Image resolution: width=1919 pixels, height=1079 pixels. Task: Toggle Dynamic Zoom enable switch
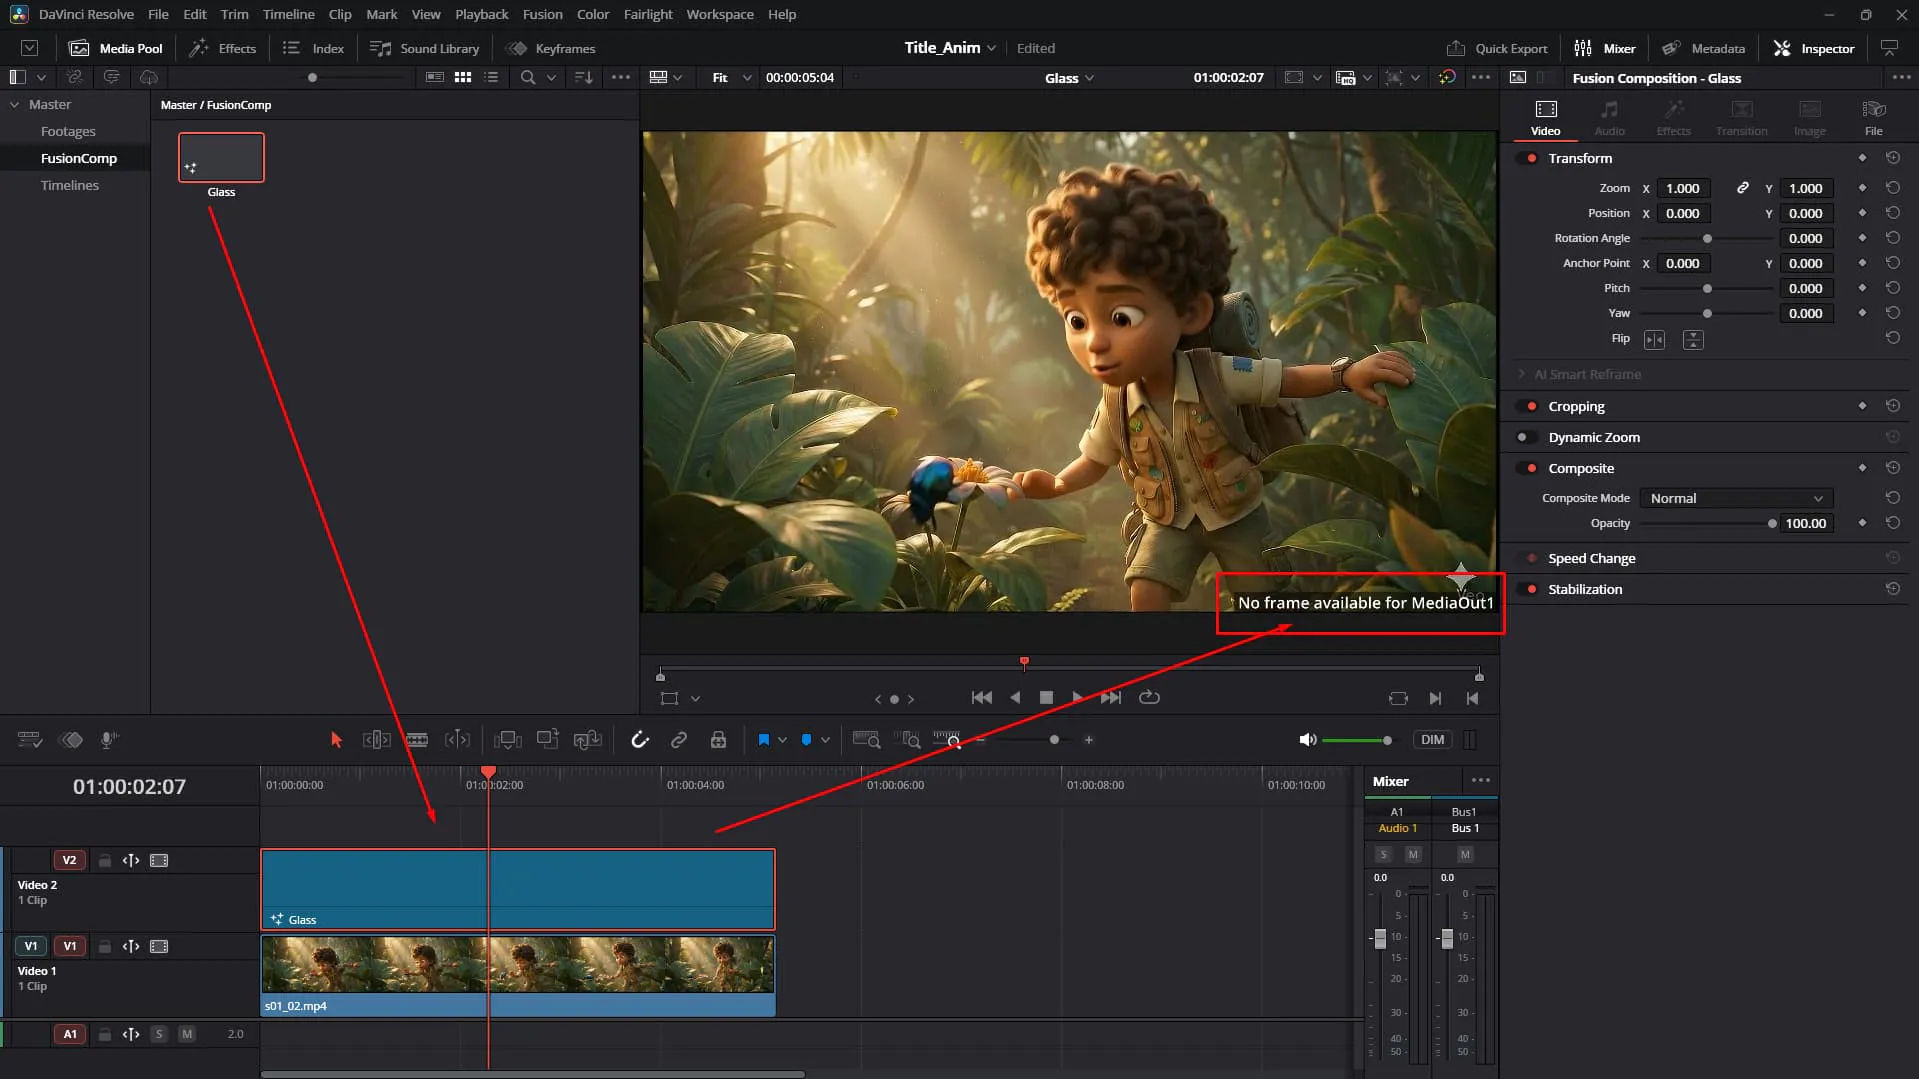(x=1526, y=437)
